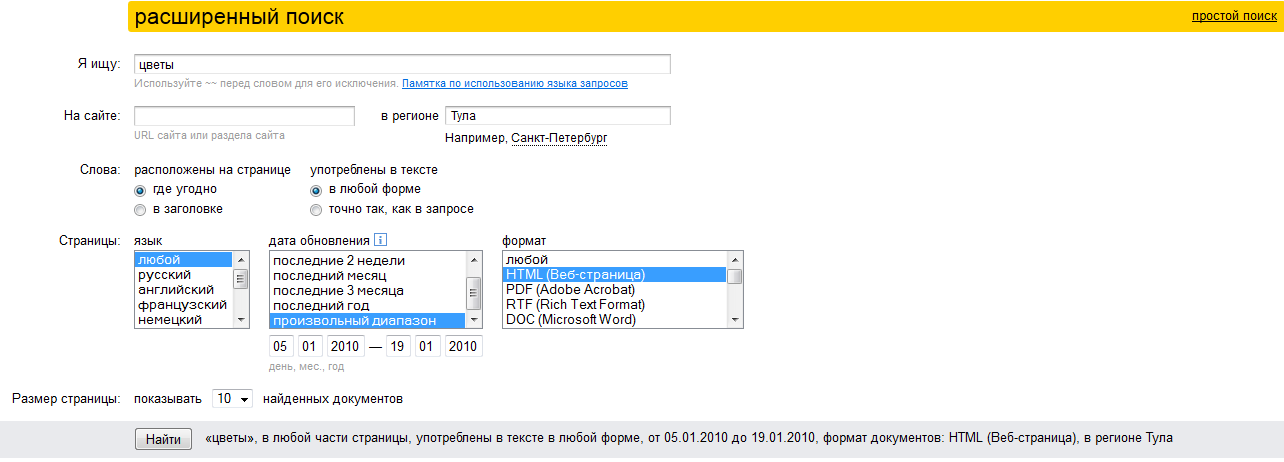Screen dimensions: 1284x462
Task: Click the end day field '19'
Action: 399,346
